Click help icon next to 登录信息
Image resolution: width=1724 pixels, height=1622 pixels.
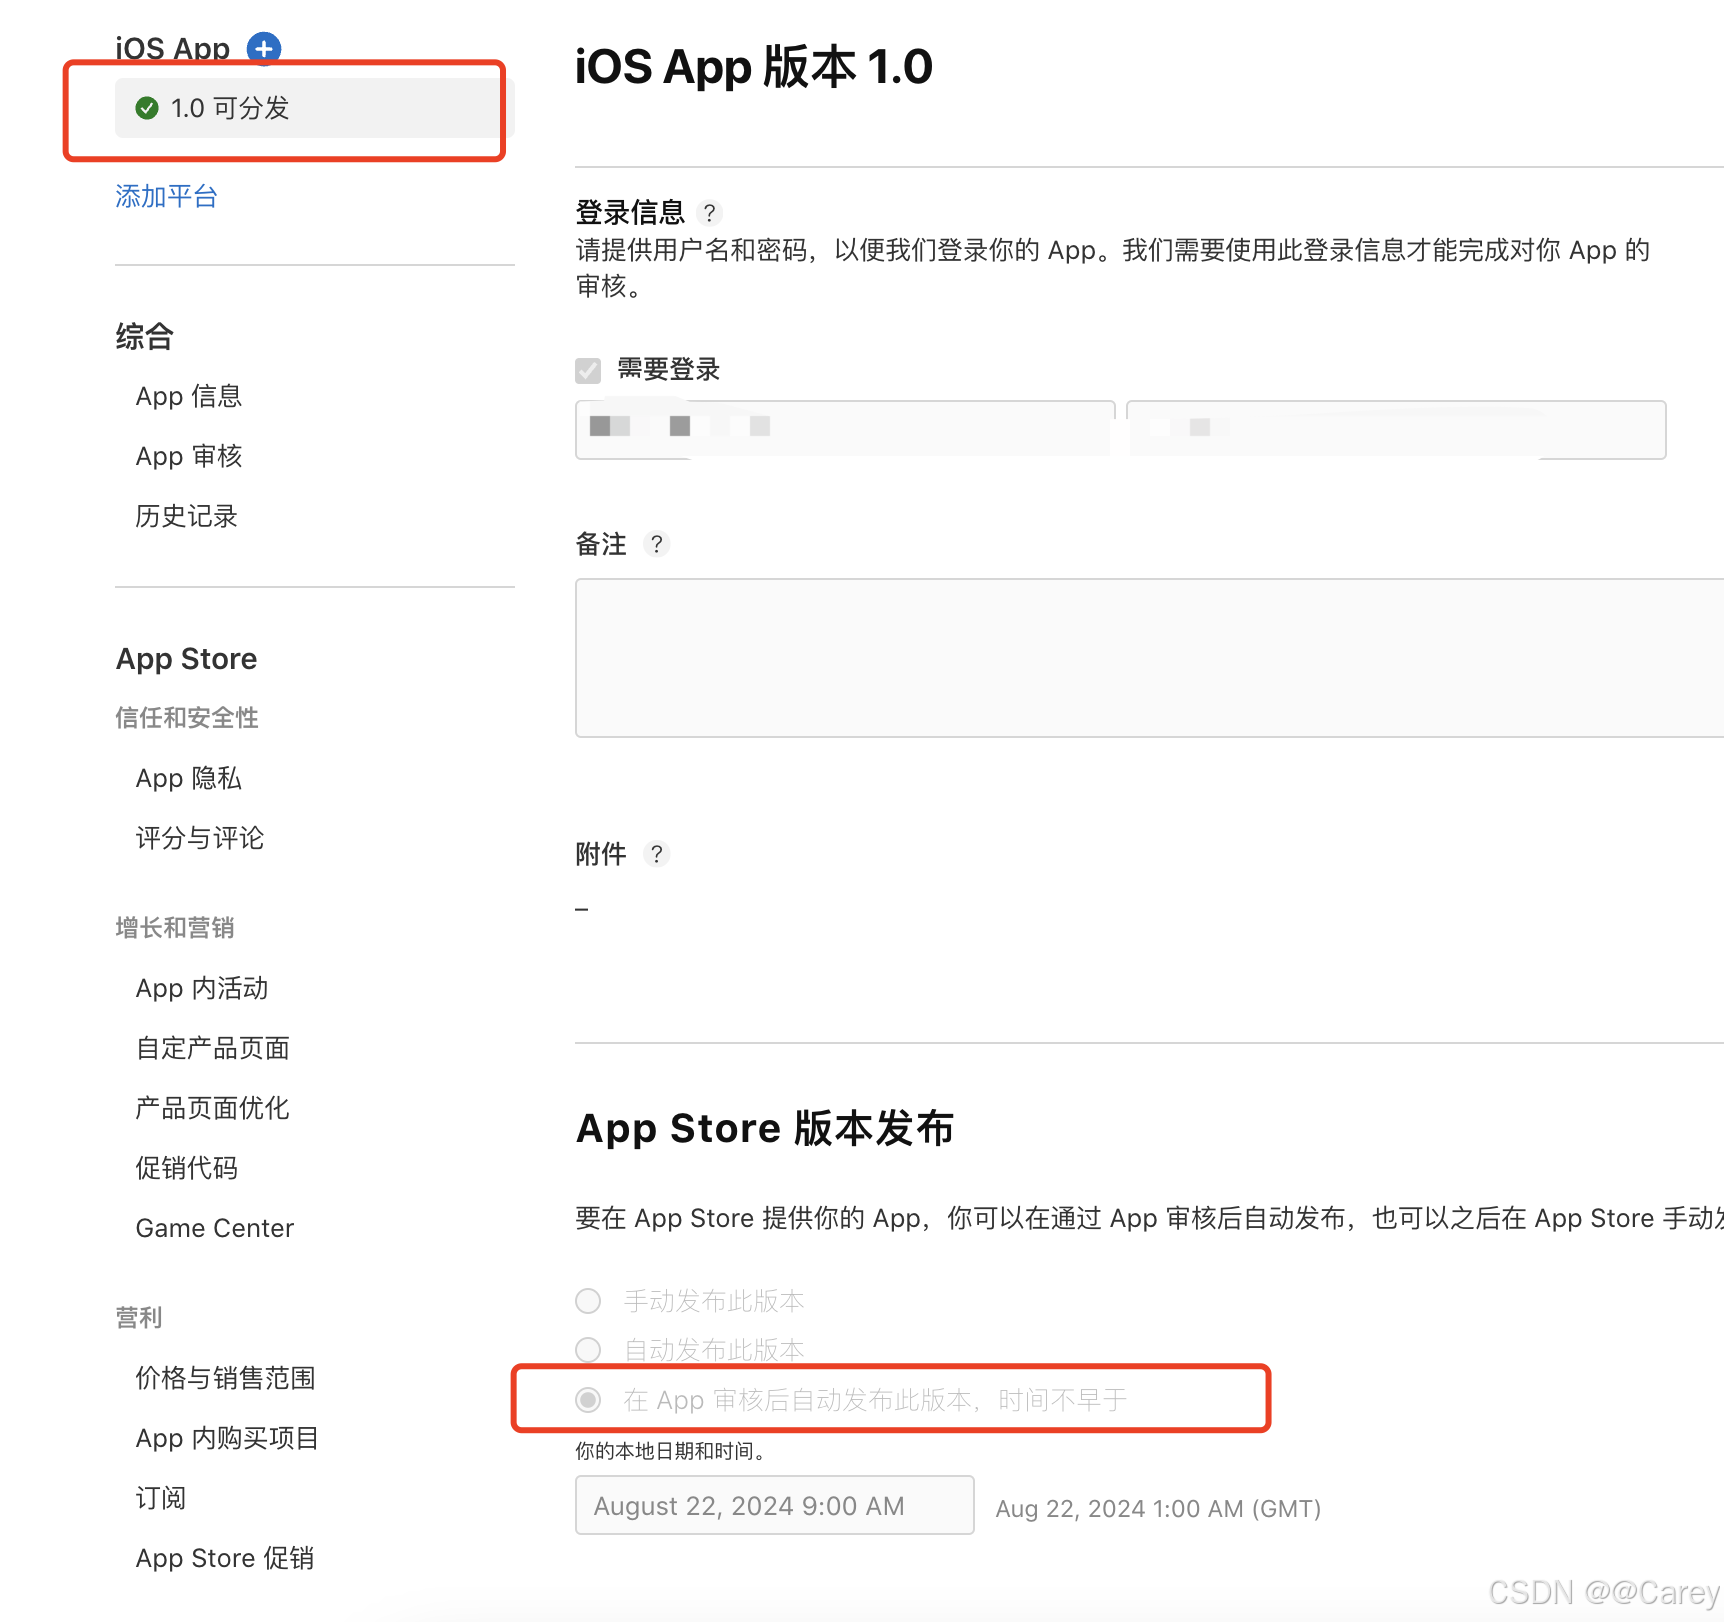[x=709, y=213]
